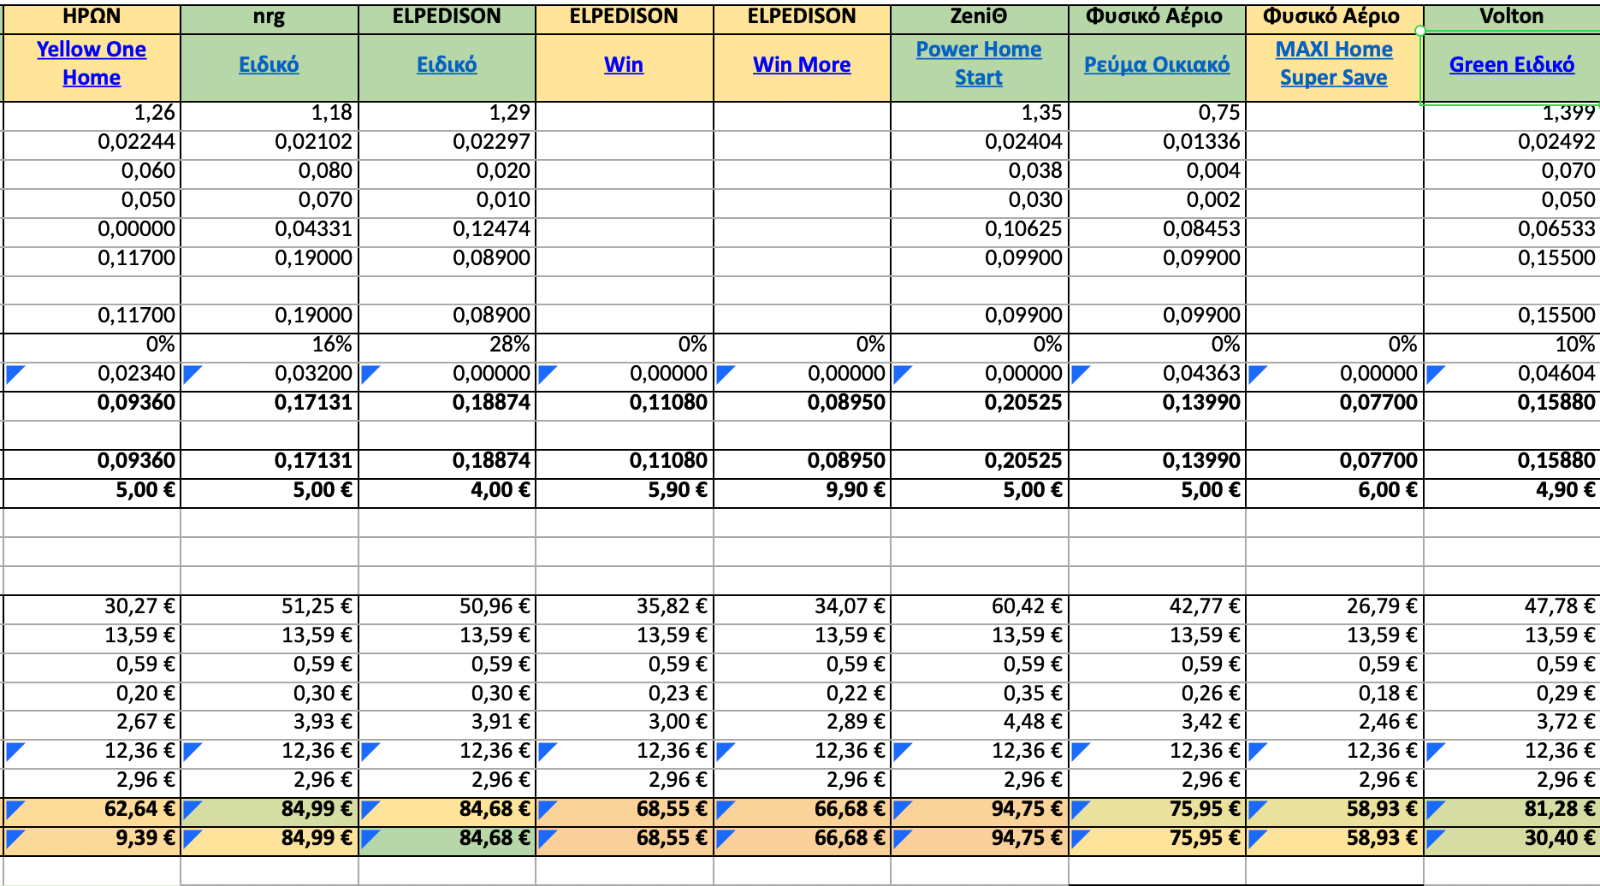This screenshot has height=886, width=1600.
Task: Click the 5,90 € cell
Action: pos(624,492)
